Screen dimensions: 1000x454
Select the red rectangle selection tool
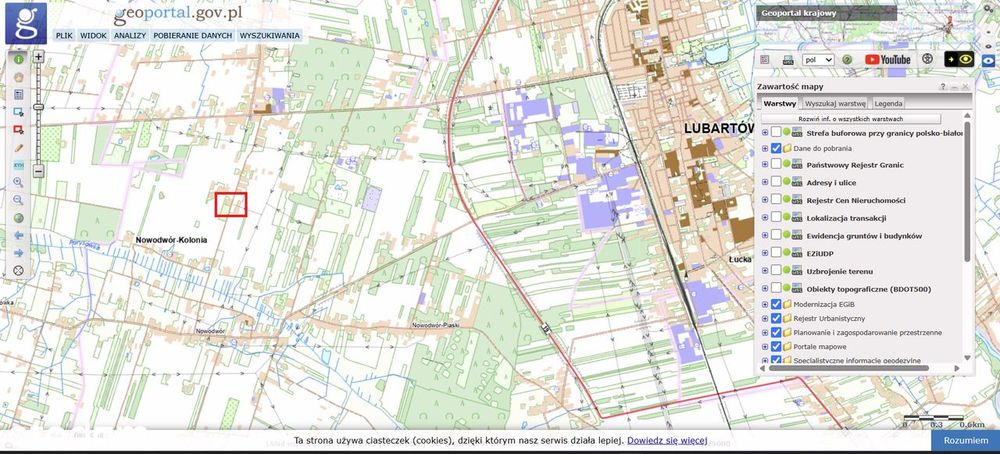18,129
